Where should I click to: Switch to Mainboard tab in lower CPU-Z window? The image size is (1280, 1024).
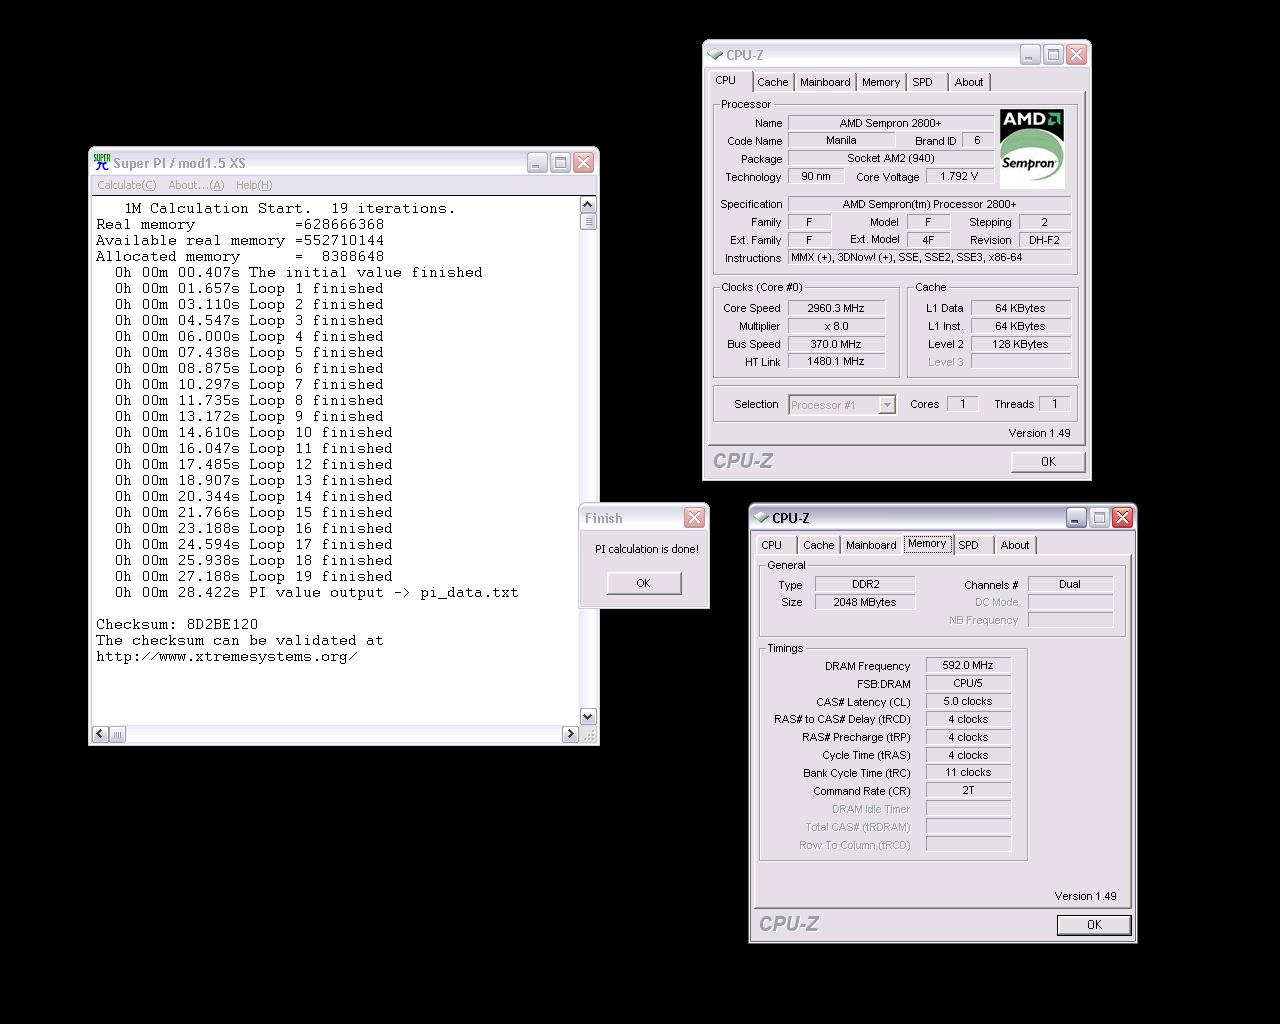coord(871,545)
